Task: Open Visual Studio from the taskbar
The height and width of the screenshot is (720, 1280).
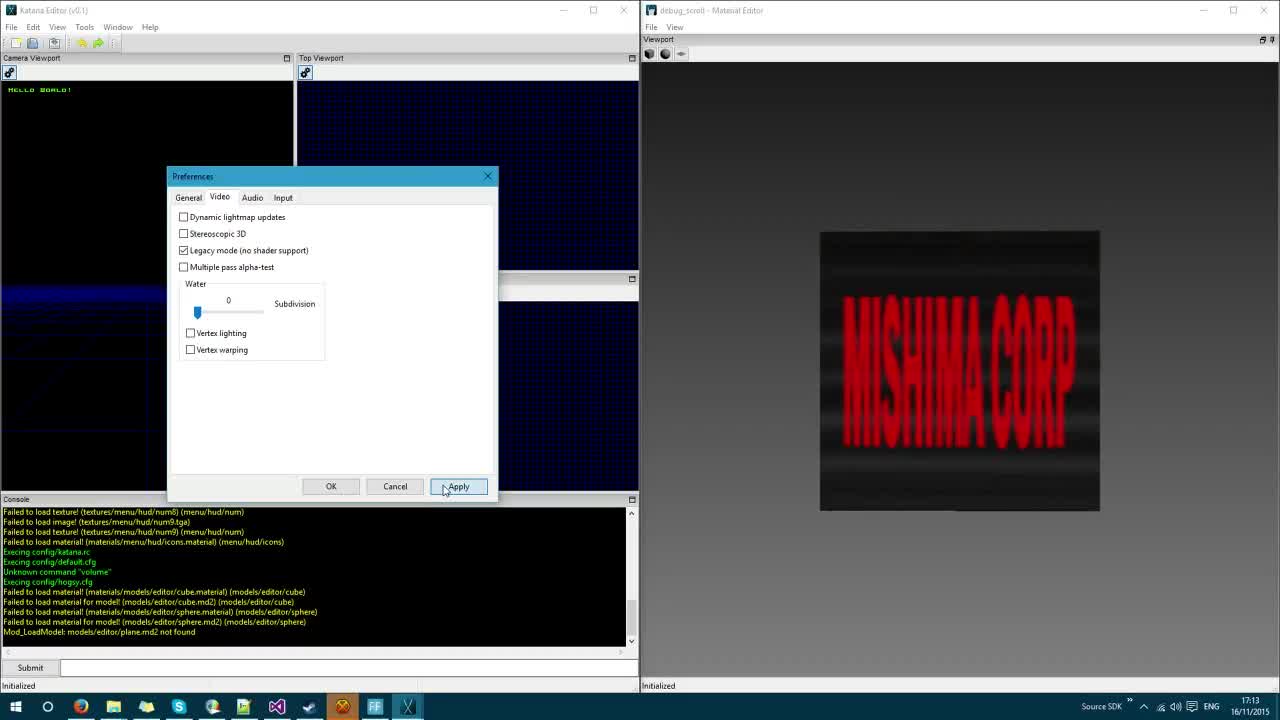Action: point(277,707)
